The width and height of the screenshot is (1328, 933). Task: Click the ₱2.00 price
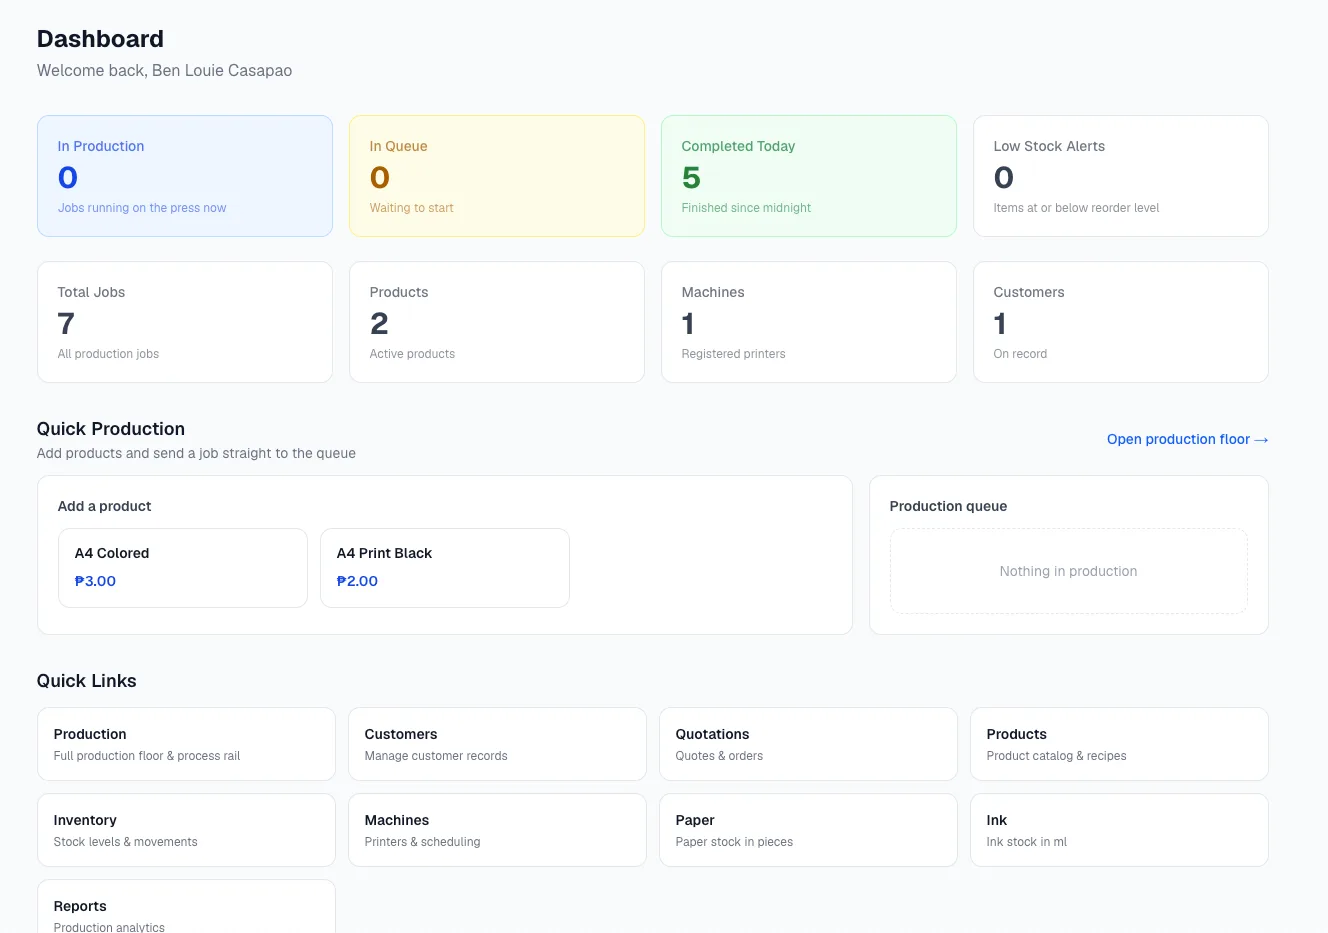tap(357, 581)
